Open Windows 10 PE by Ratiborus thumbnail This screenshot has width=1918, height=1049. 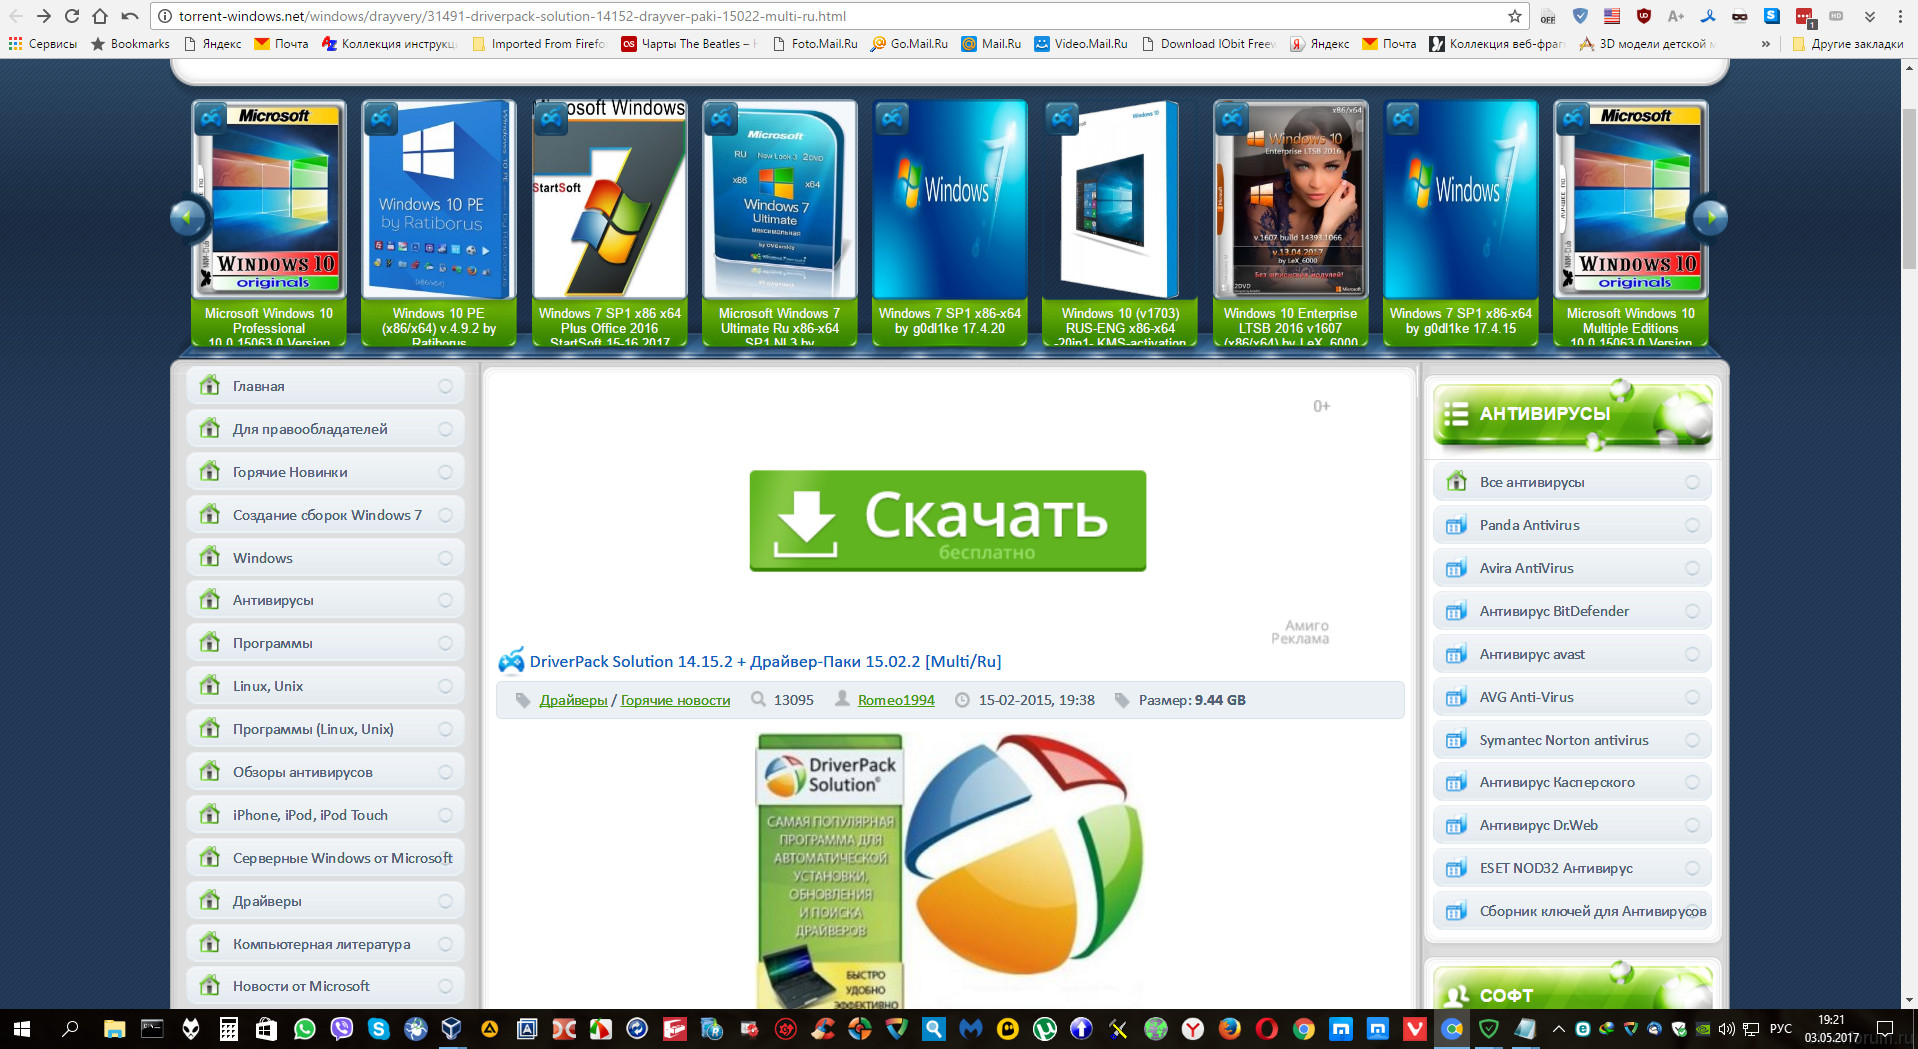point(439,200)
